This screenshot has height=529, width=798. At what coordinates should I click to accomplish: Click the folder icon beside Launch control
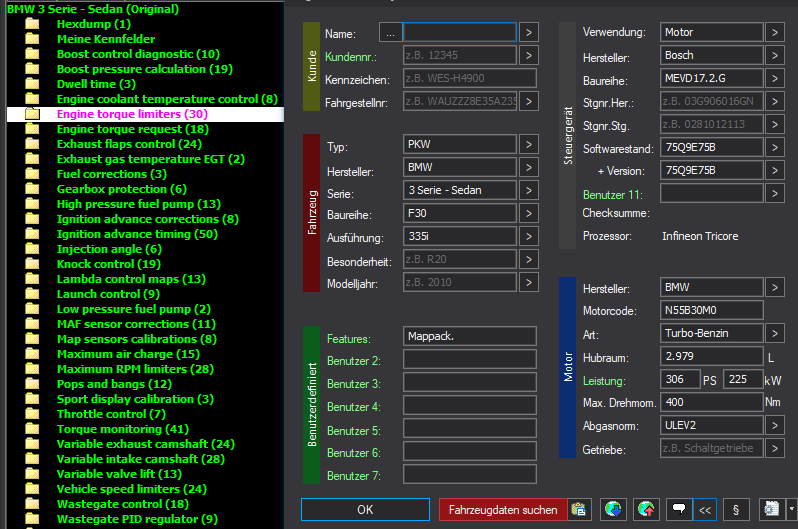[32, 294]
